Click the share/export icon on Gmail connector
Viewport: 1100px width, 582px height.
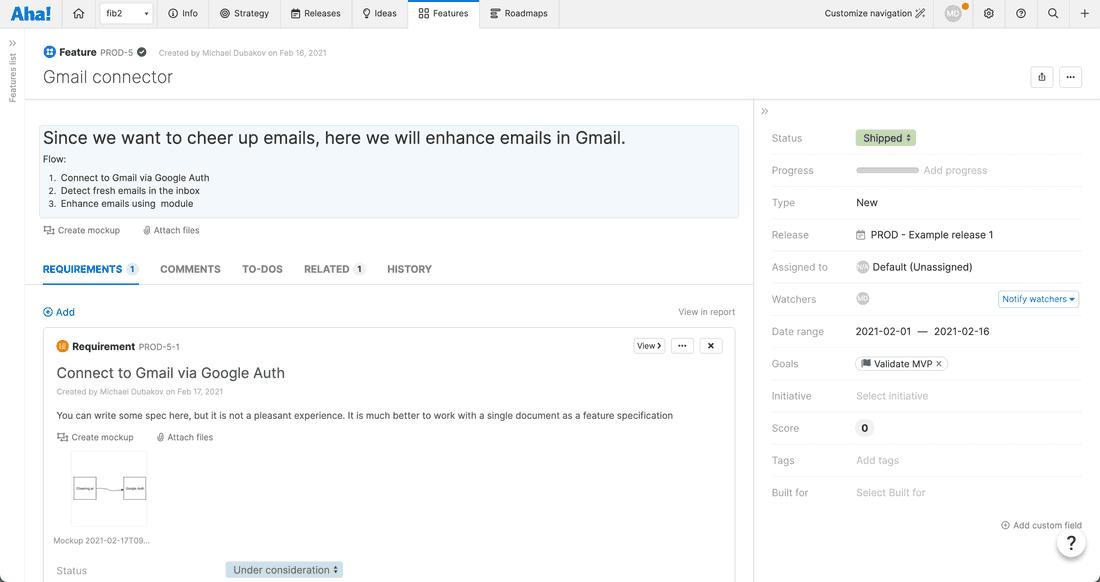1041,76
